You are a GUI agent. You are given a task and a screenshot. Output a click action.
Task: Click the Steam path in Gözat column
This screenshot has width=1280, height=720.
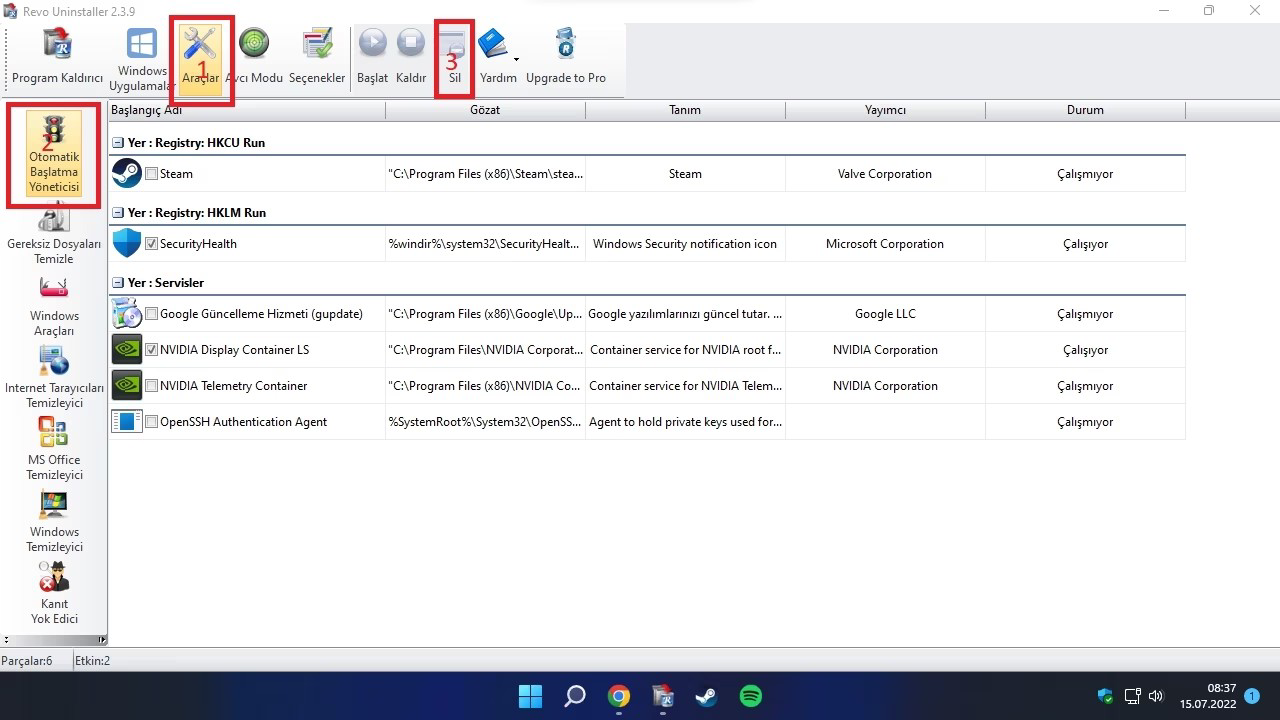click(485, 174)
